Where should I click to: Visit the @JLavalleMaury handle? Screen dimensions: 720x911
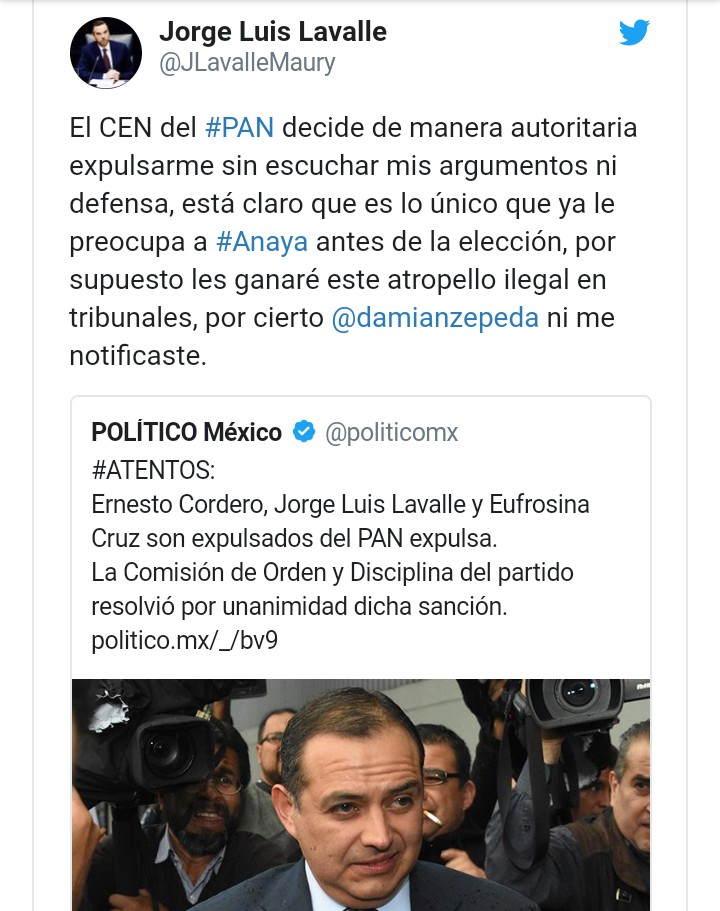247,63
